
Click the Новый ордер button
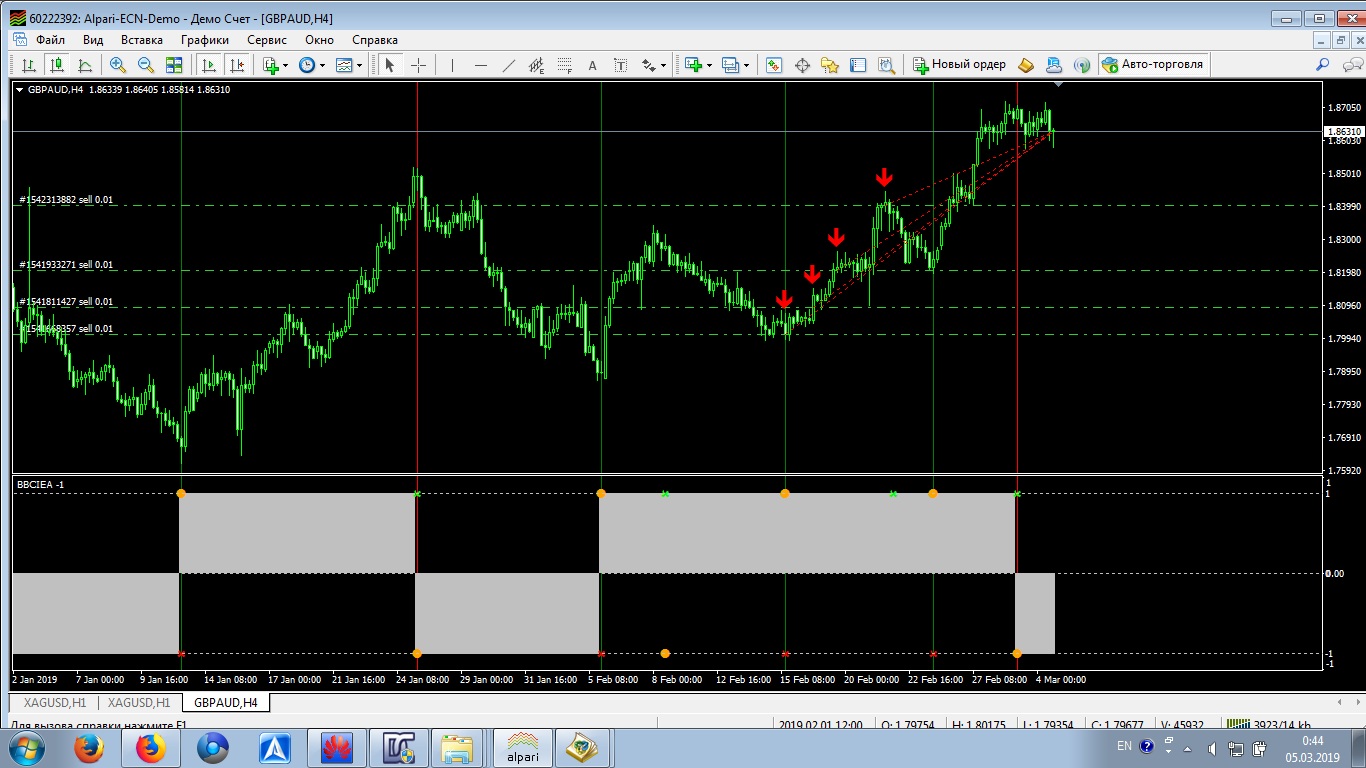point(959,65)
